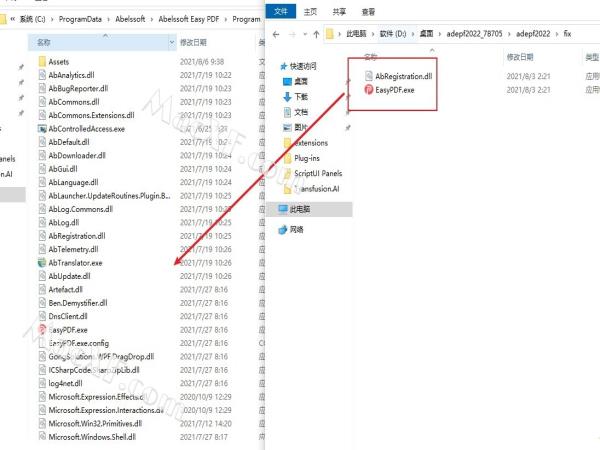Image resolution: width=600 pixels, height=450 pixels.
Task: Open Desktop icon in navigation pane
Action: pos(287,82)
